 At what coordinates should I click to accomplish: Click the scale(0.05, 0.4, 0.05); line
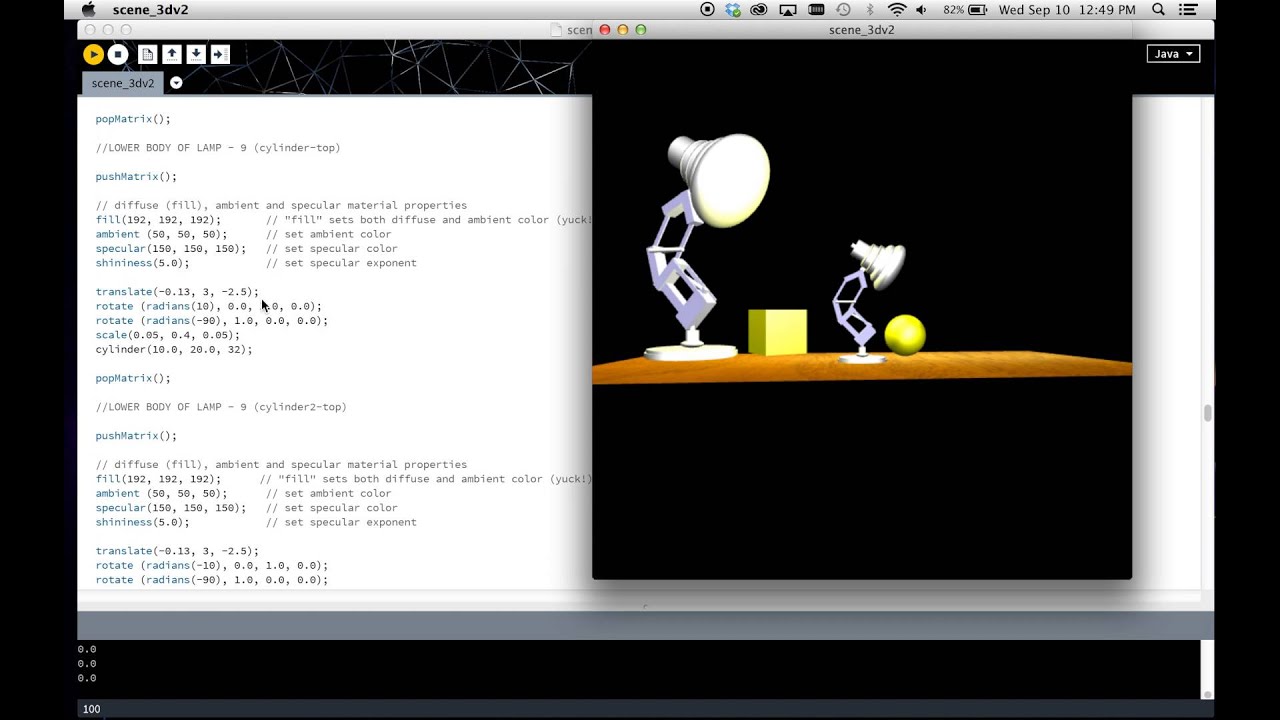(x=167, y=335)
